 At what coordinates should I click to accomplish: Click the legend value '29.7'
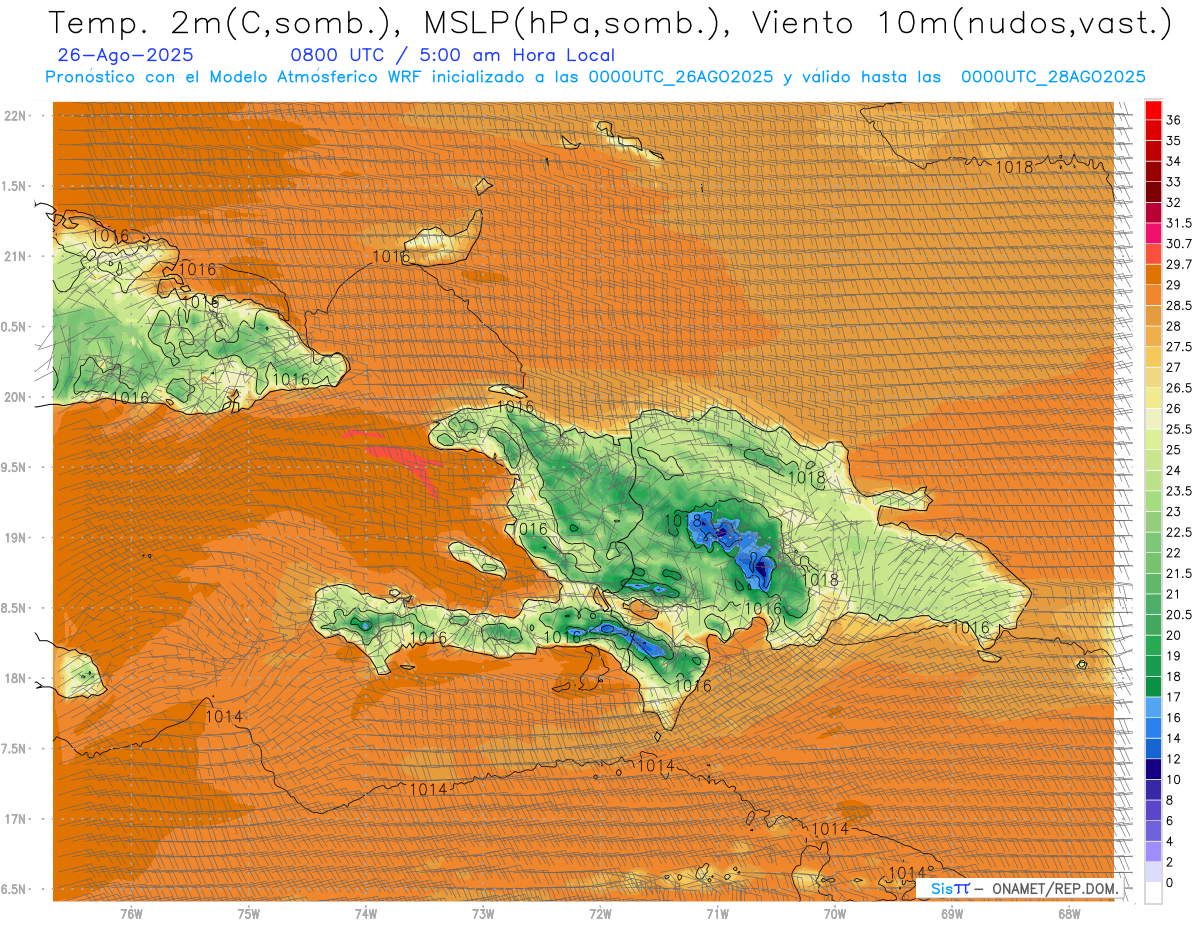point(1179,264)
